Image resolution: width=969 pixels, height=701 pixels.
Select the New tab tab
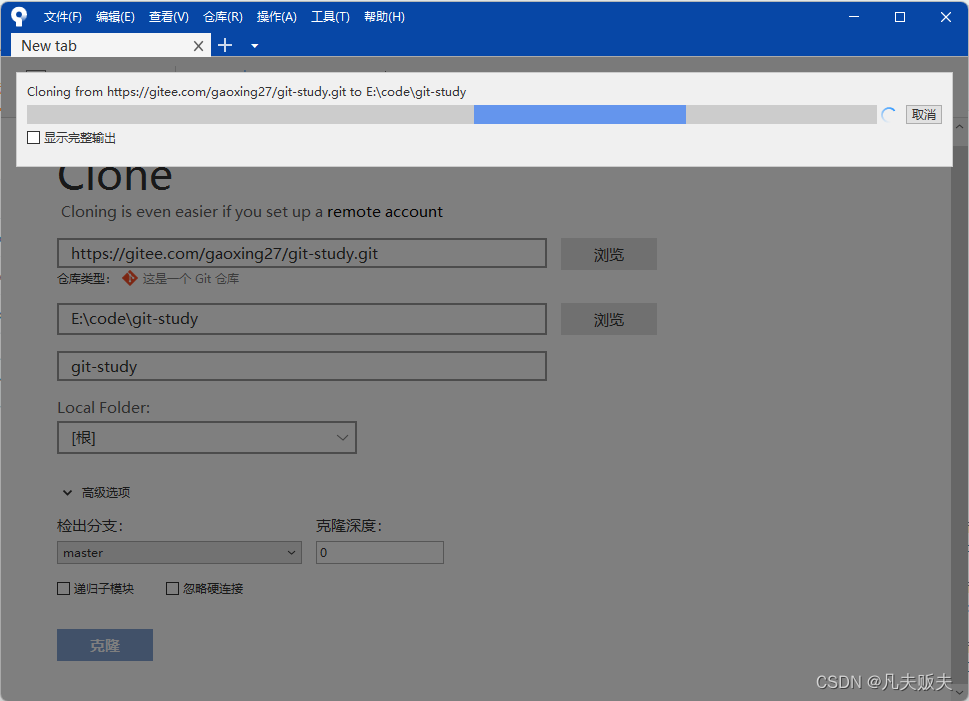[x=111, y=45]
